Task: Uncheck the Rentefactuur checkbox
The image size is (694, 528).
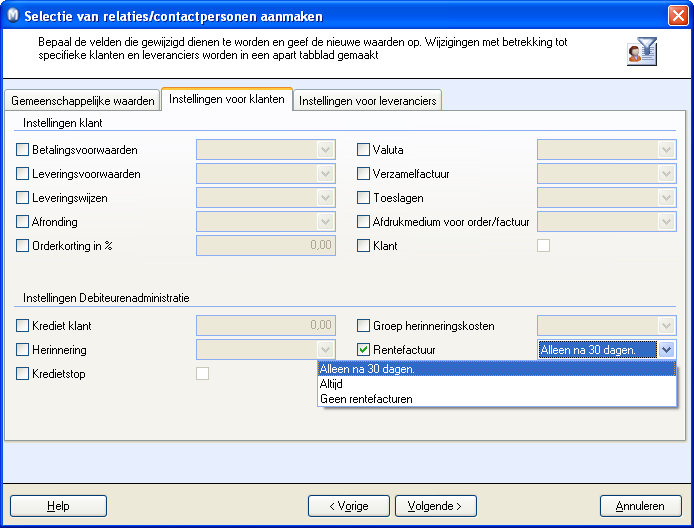Action: point(363,350)
